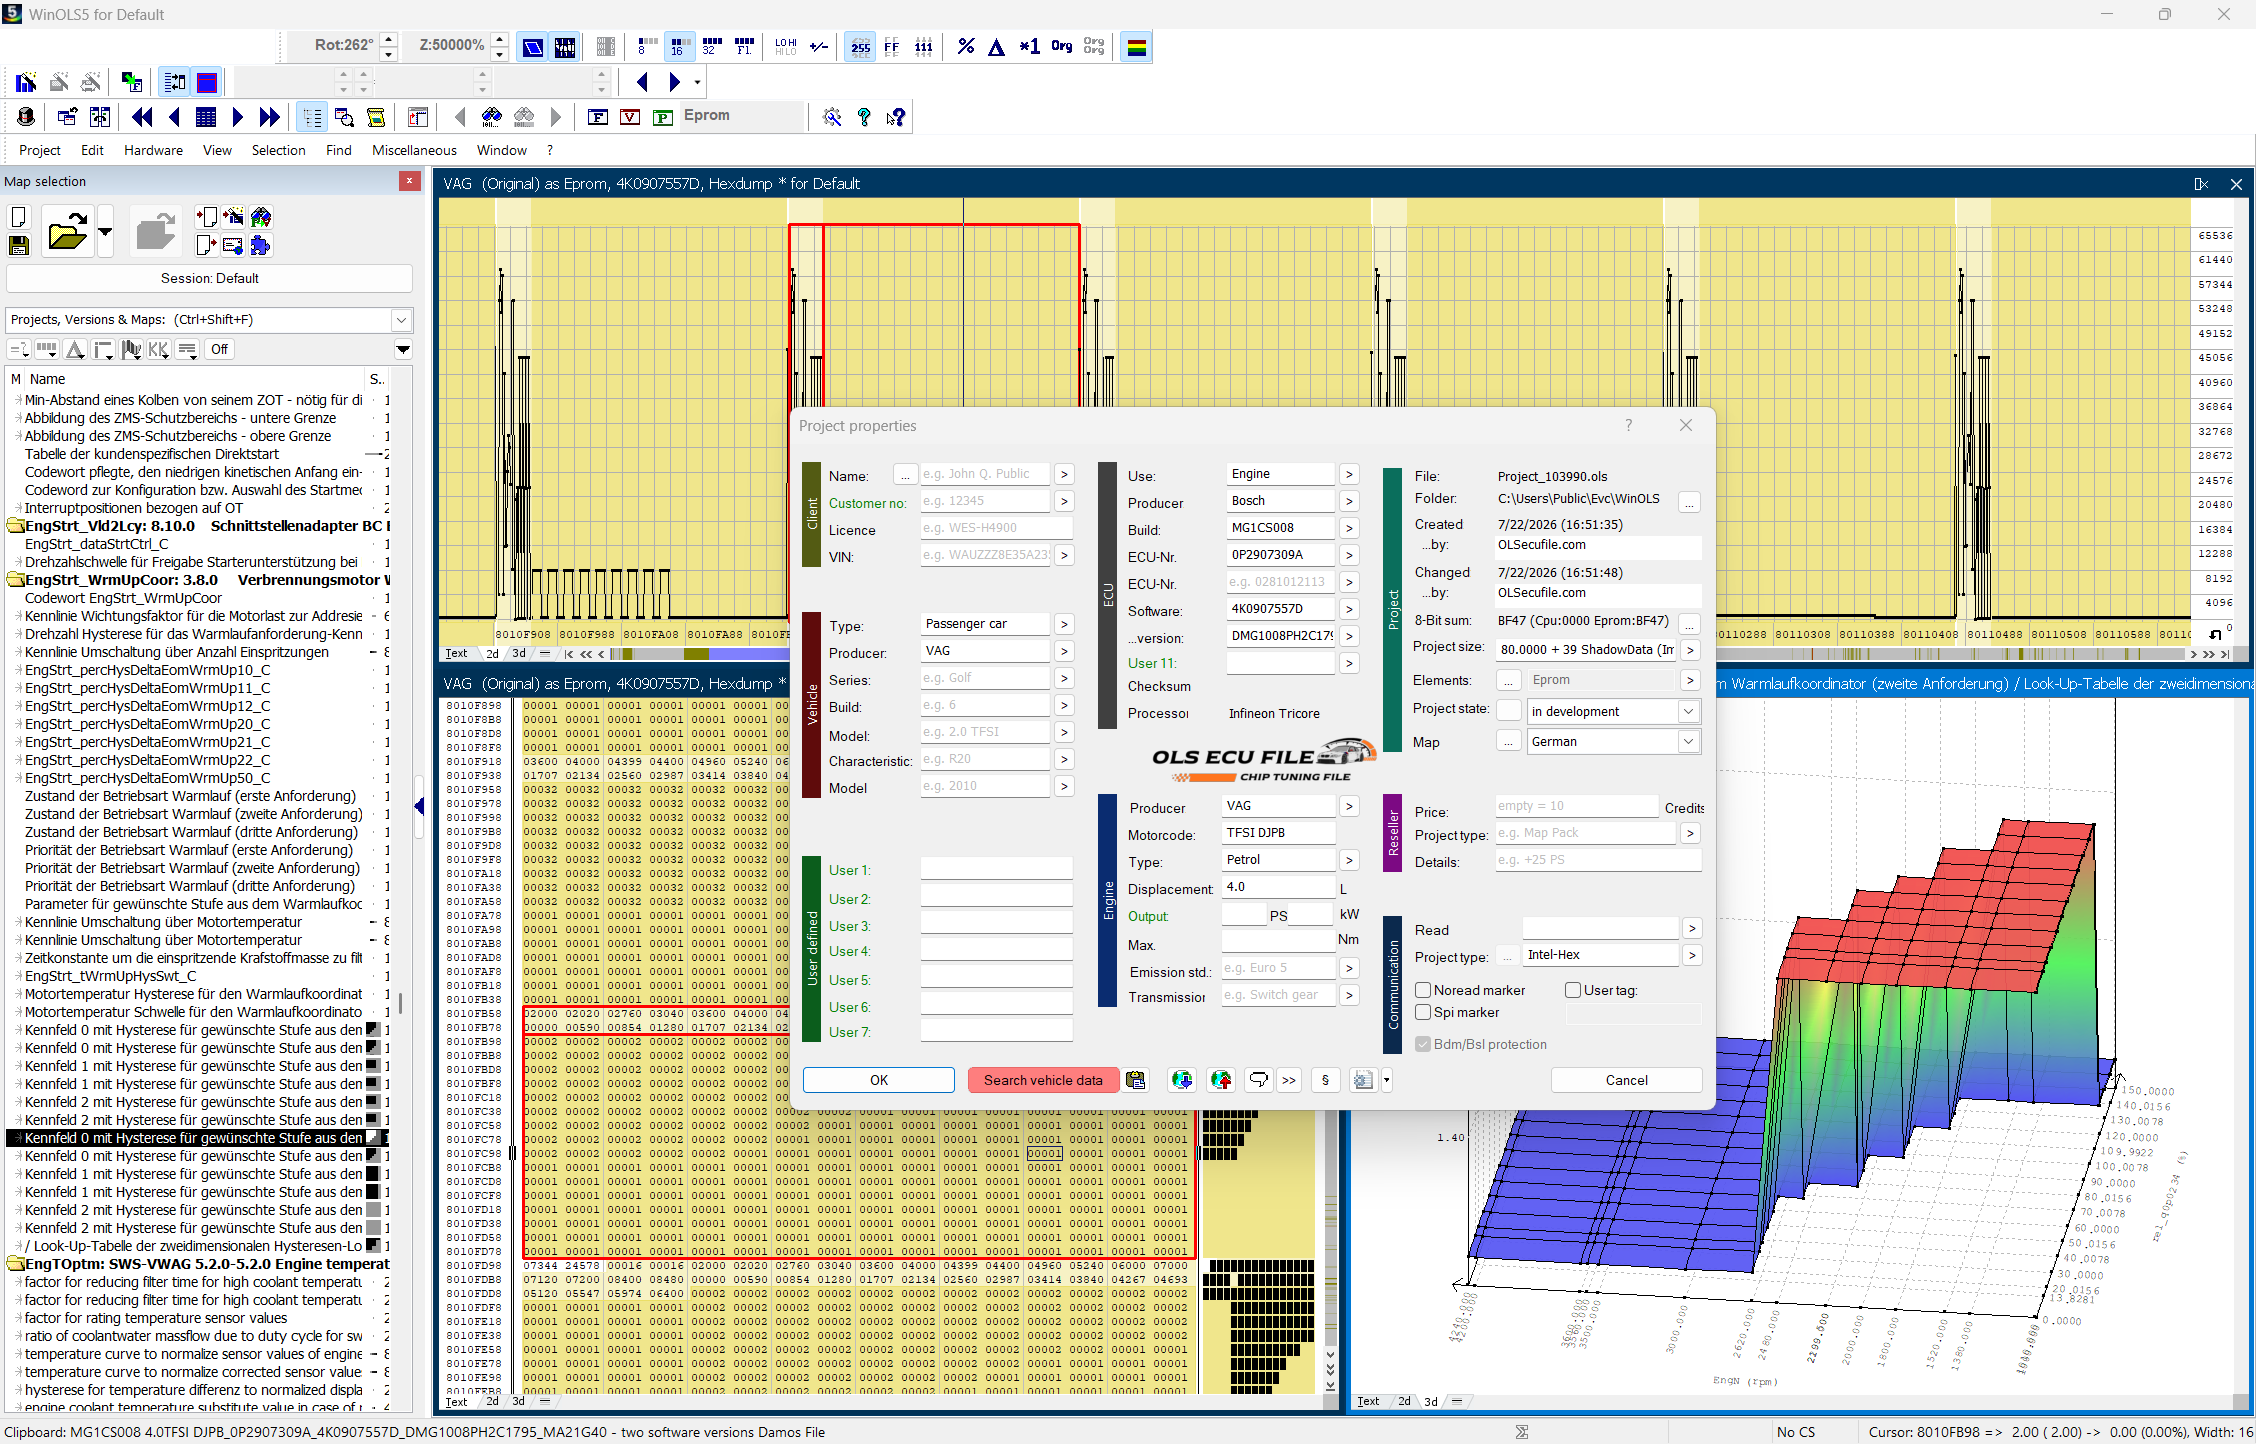Click the blue binoculars find icon

[492, 117]
